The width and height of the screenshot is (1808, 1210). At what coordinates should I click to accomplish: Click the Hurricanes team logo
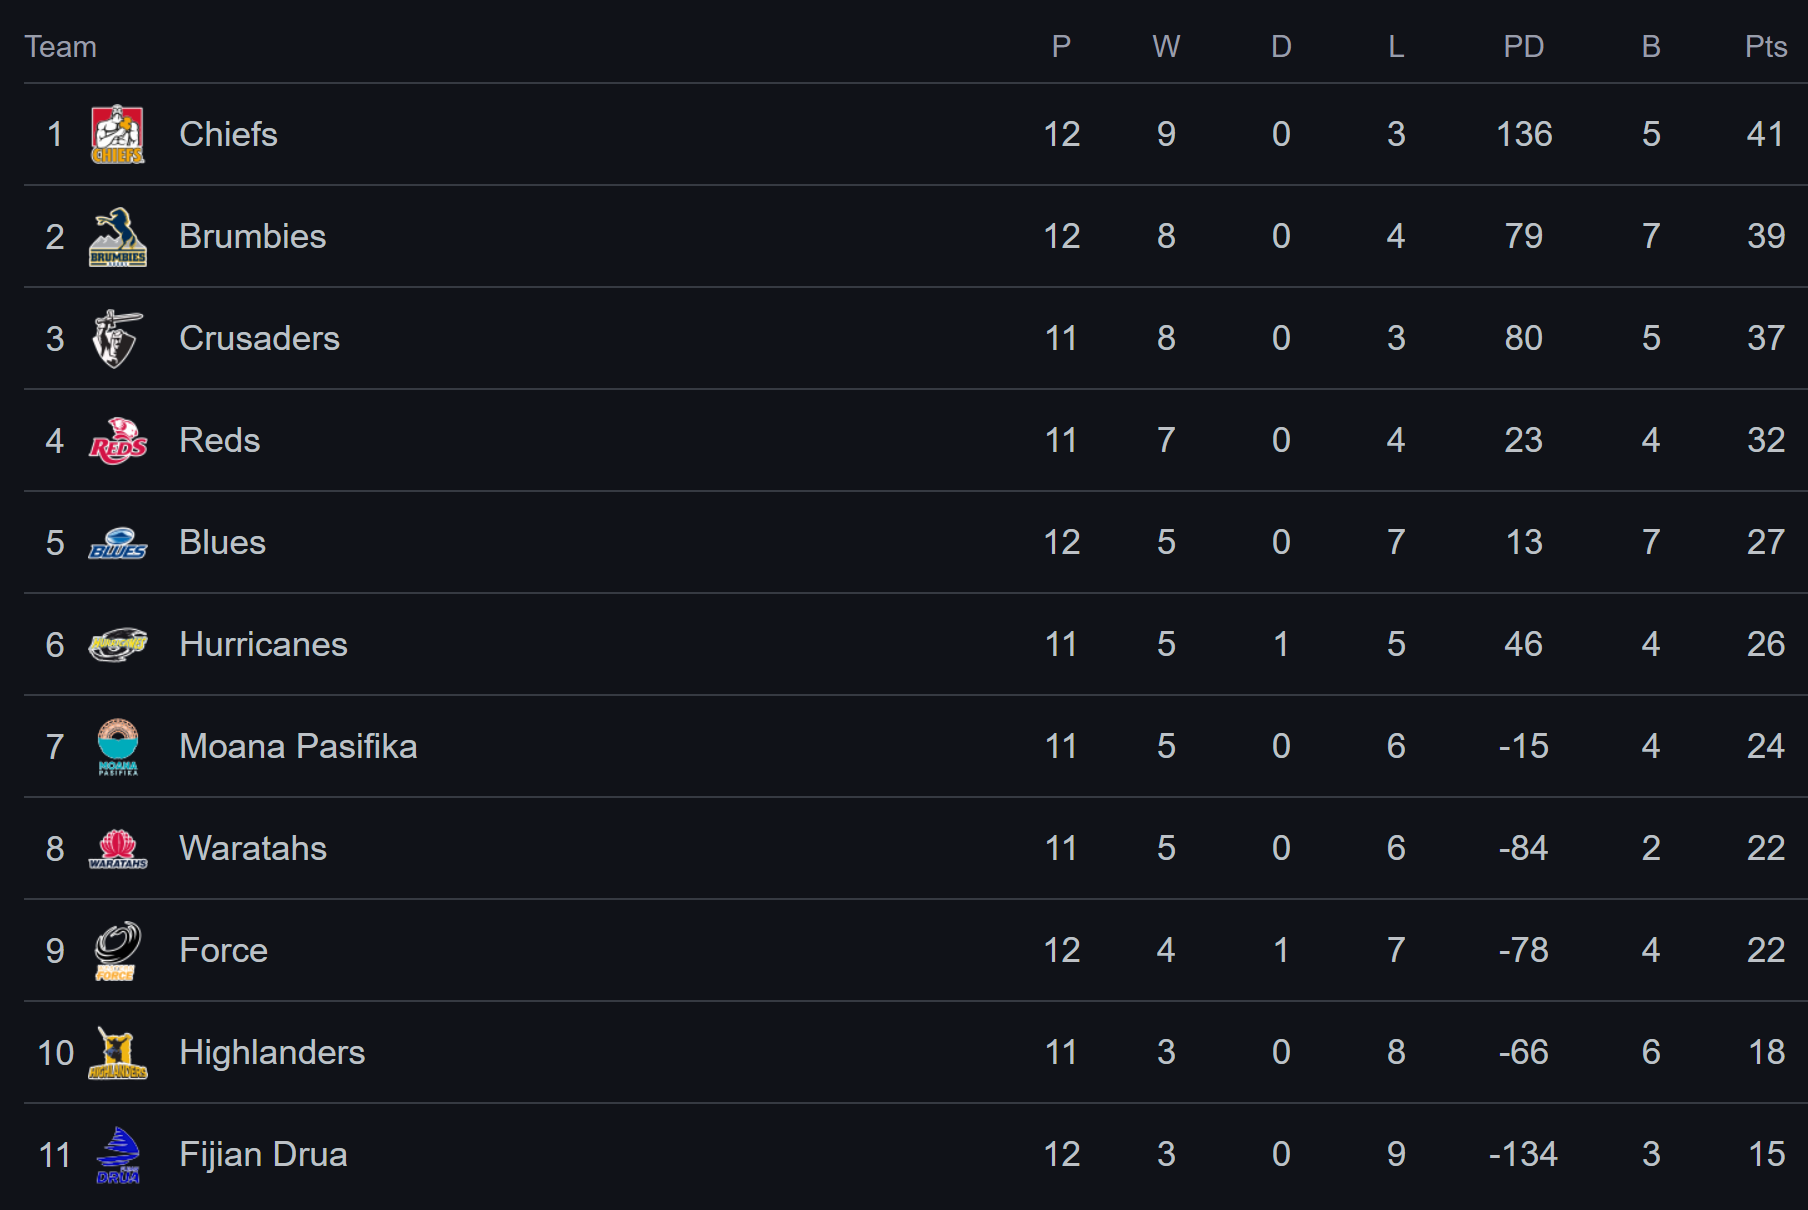coord(118,645)
